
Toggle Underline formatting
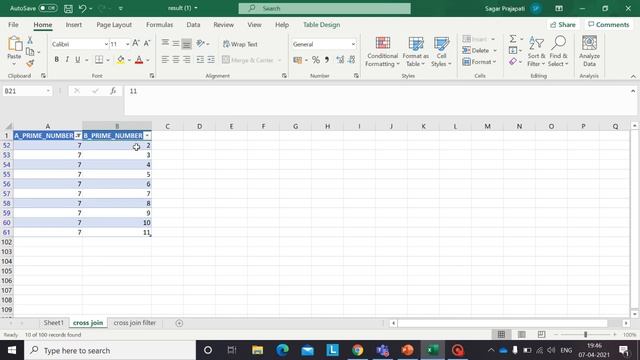click(x=78, y=60)
